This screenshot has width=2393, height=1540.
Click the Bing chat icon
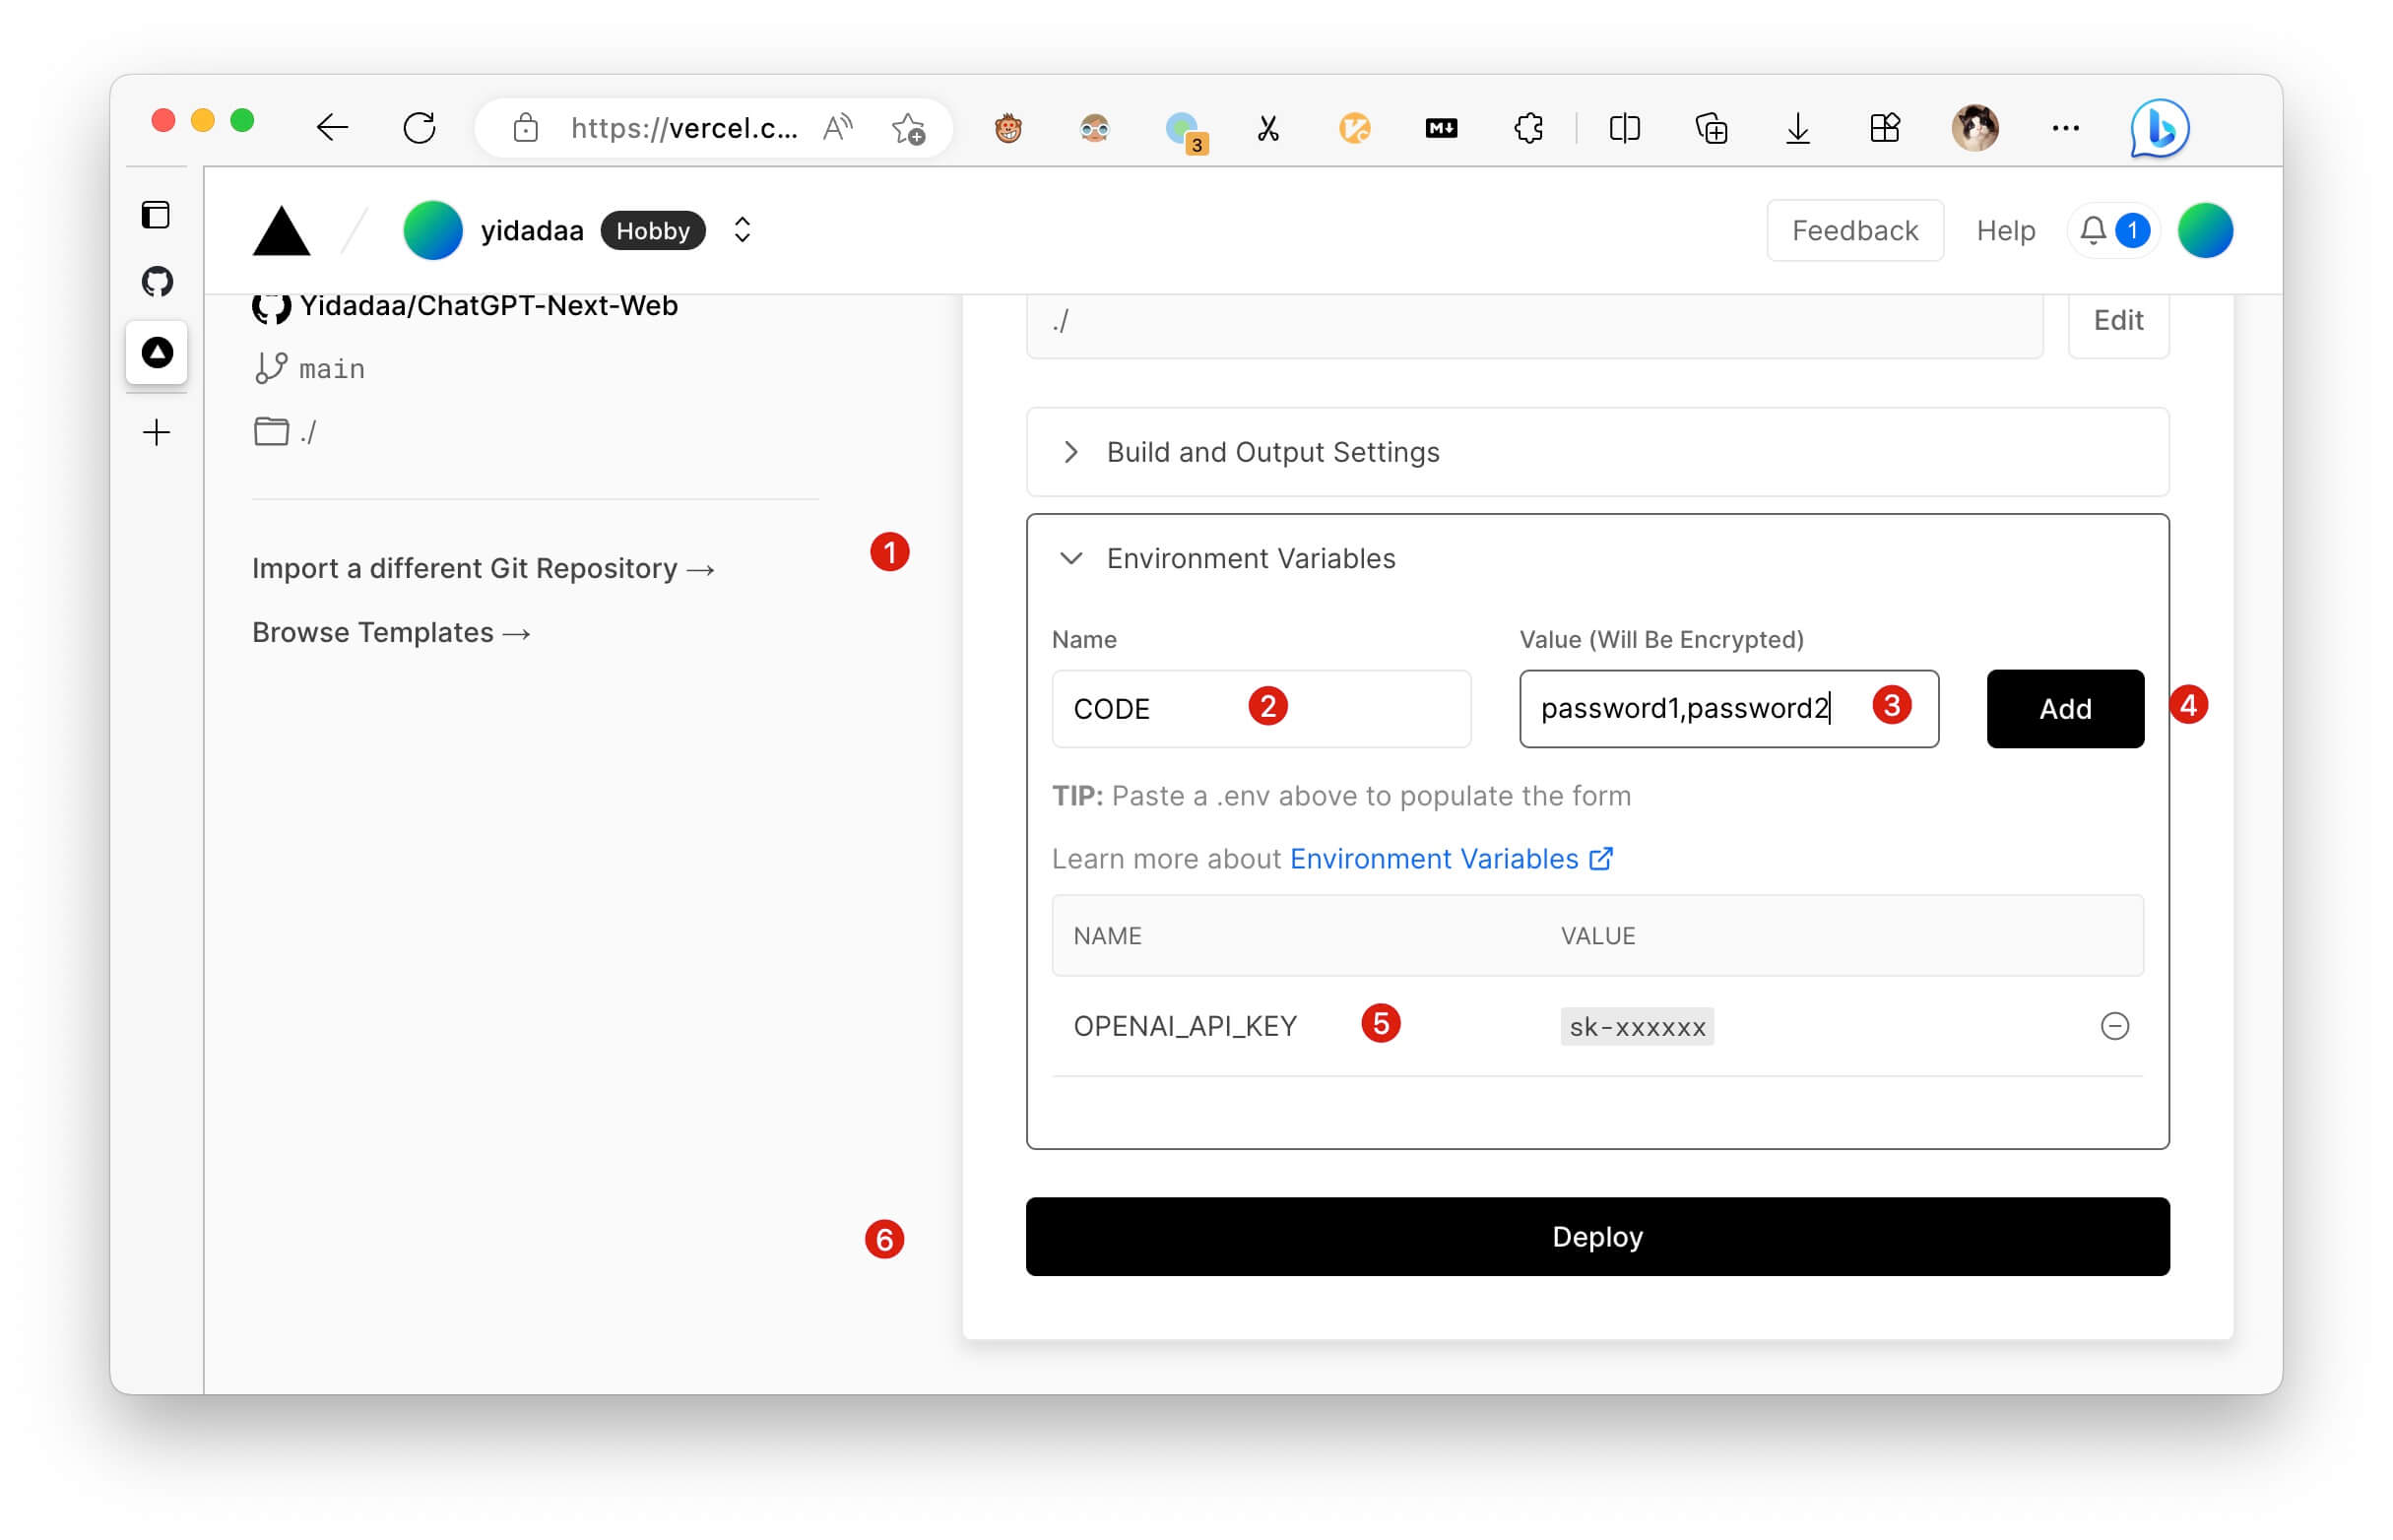coord(2160,128)
